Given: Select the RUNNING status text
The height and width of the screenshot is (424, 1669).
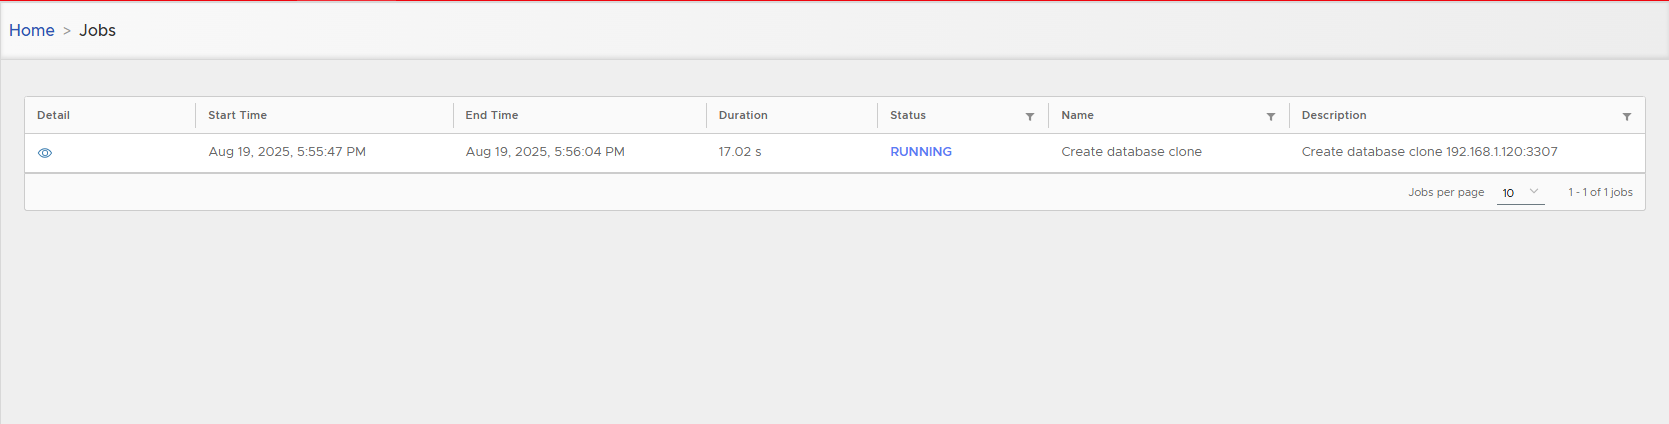Looking at the screenshot, I should 921,152.
